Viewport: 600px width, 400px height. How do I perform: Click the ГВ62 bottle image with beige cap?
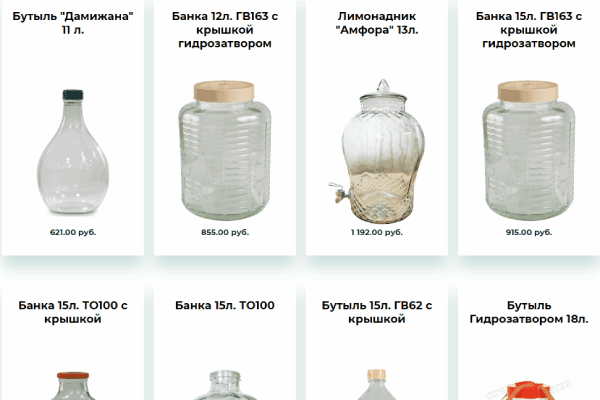(x=377, y=385)
